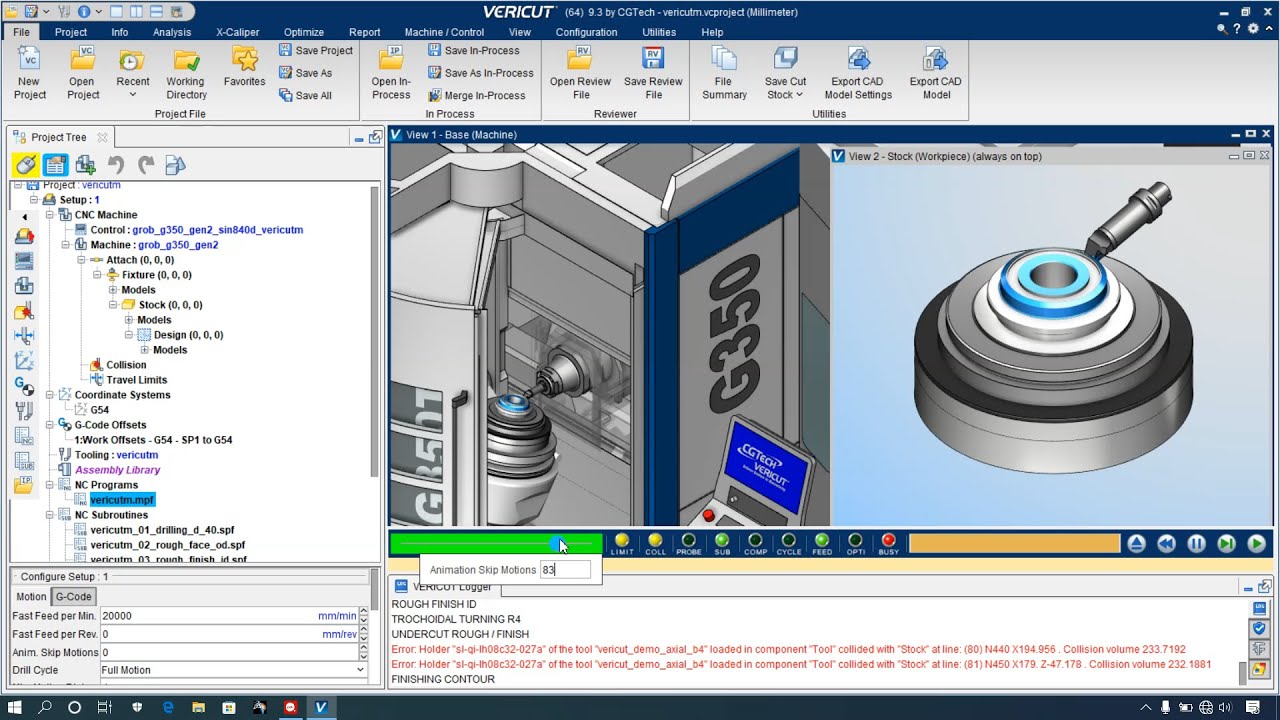Click the Save As In-Process button
Viewport: 1280px width, 720px height.
pyautogui.click(x=480, y=73)
